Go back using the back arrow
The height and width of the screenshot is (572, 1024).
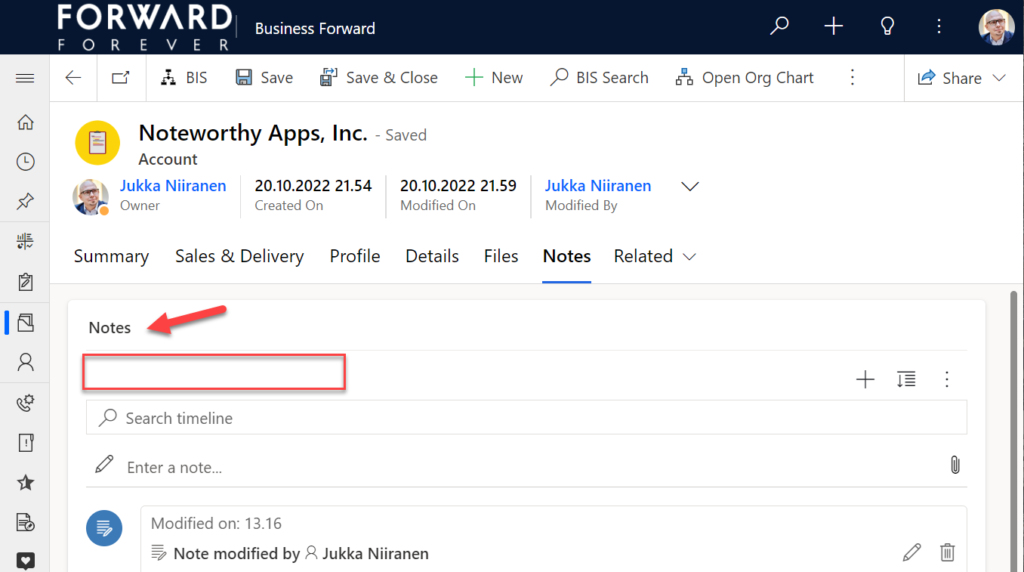point(73,78)
